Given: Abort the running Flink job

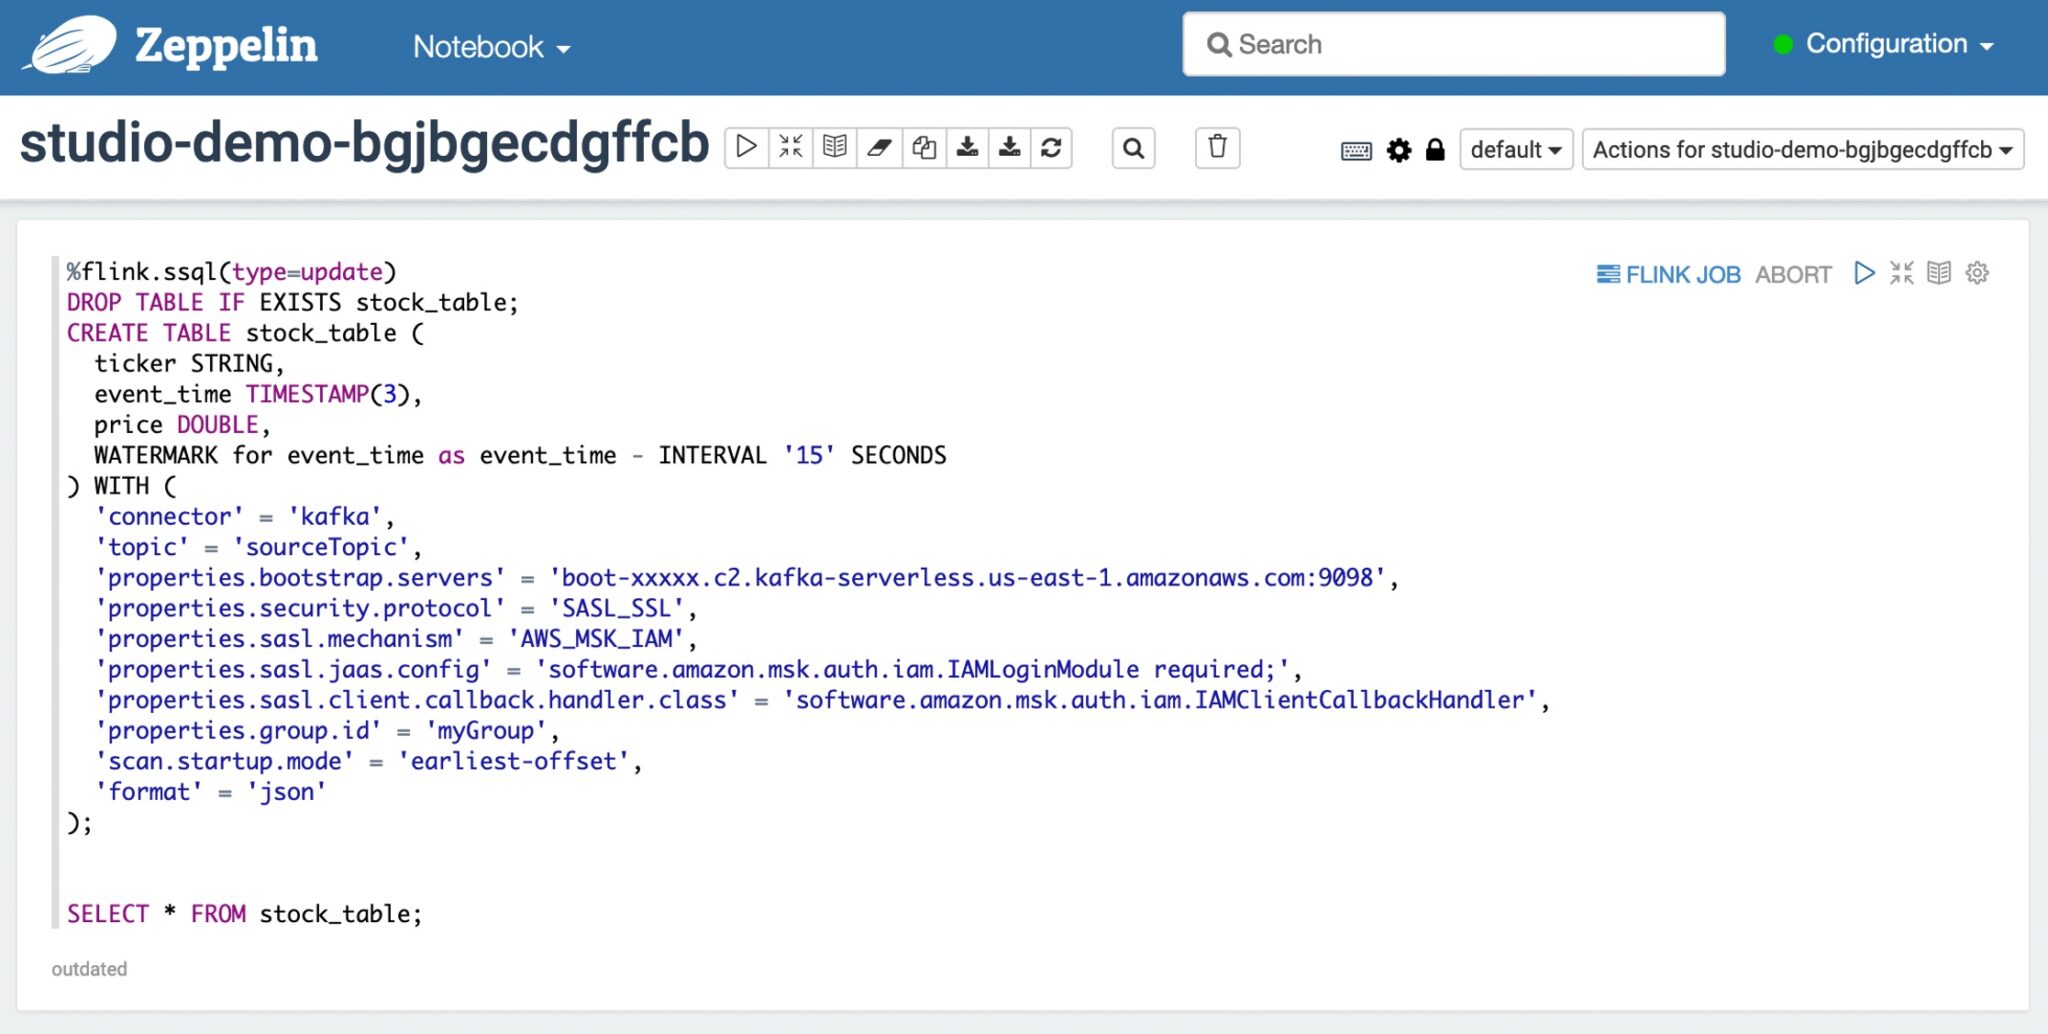Looking at the screenshot, I should (x=1793, y=274).
